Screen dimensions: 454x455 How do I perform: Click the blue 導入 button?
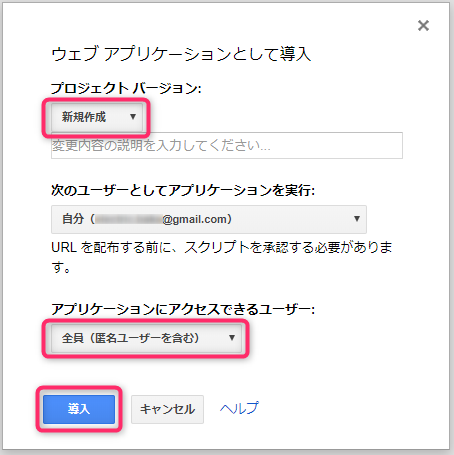[x=79, y=409]
